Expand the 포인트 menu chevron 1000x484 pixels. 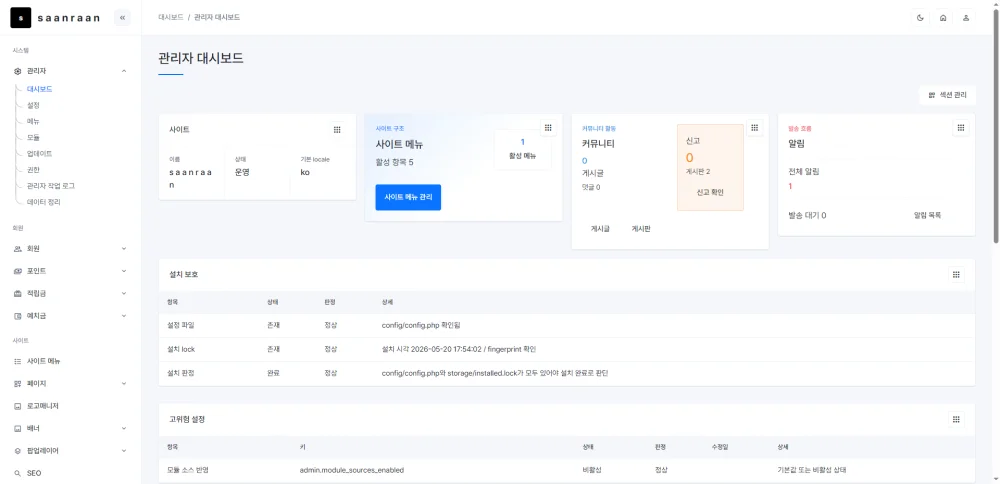pos(124,271)
